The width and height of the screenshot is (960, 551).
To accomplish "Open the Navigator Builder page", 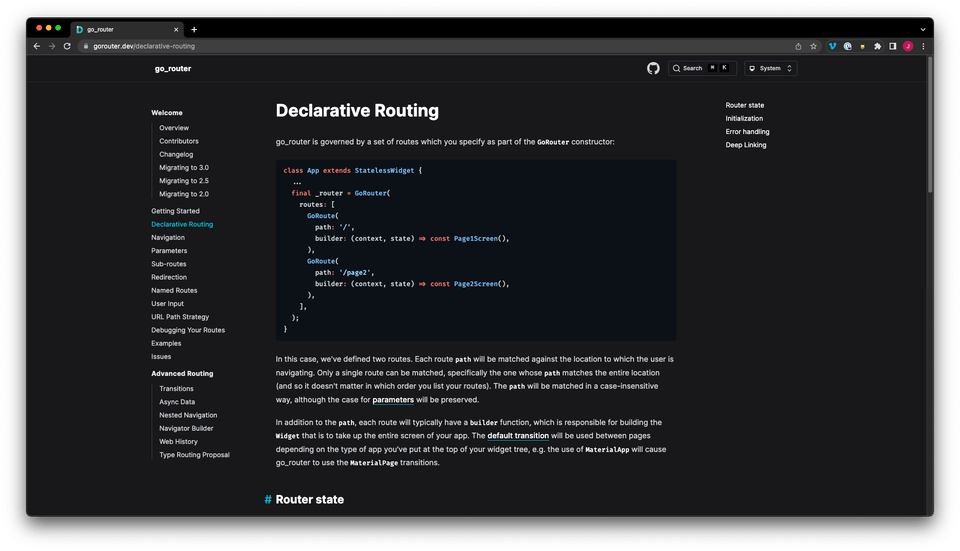I will 186,429.
